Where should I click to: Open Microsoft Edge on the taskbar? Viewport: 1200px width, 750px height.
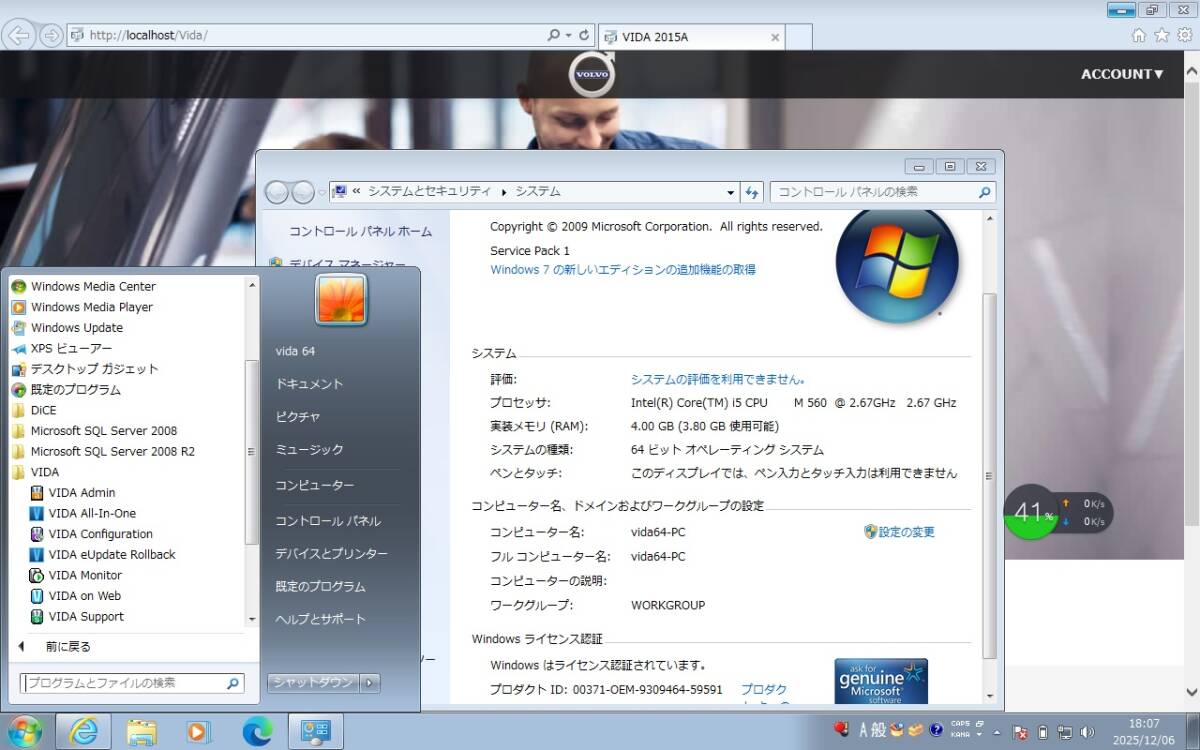(x=257, y=732)
